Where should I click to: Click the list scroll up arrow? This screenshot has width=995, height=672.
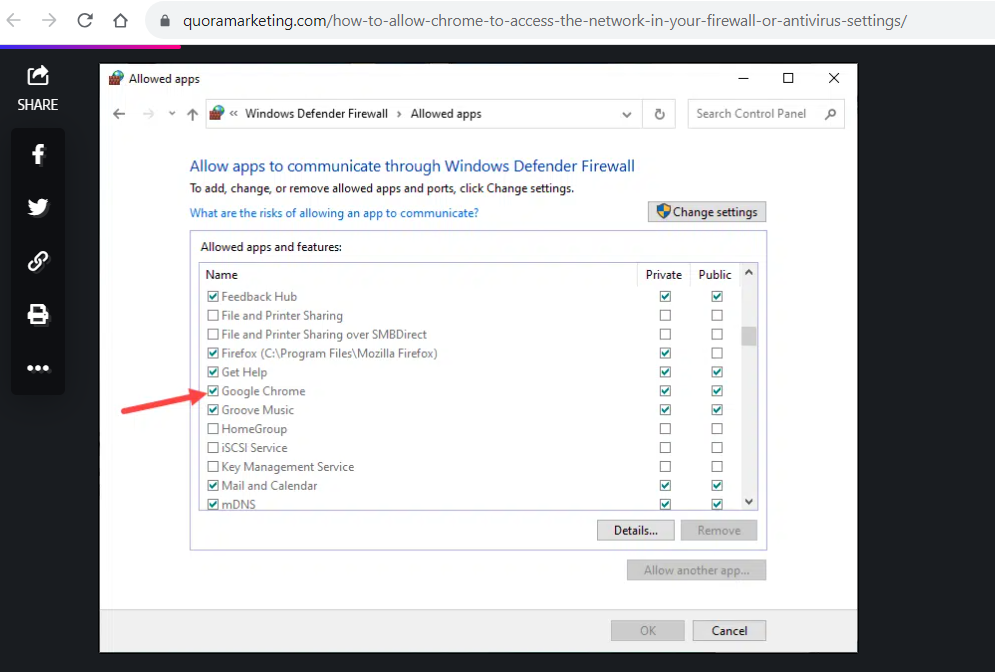749,272
